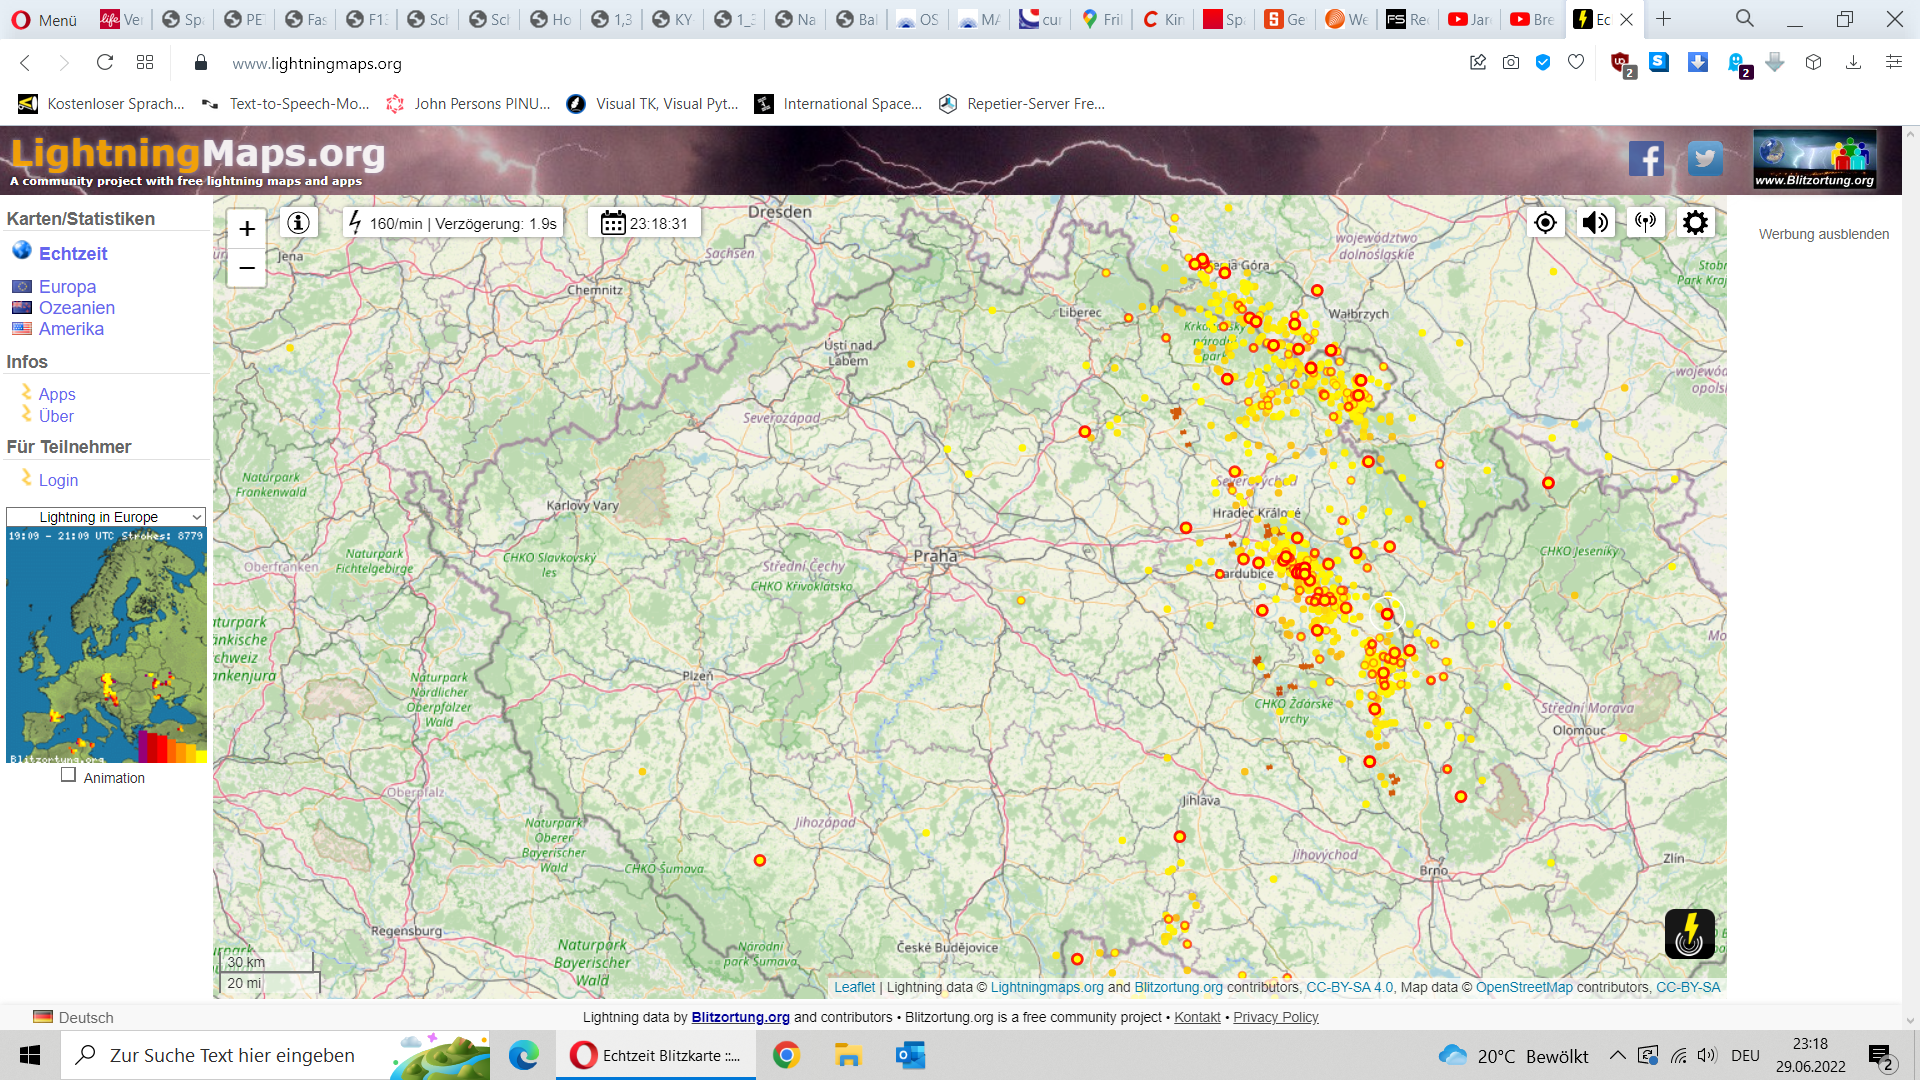The height and width of the screenshot is (1080, 1920).
Task: Click the Europe lightning overview thumbnail
Action: [106, 646]
